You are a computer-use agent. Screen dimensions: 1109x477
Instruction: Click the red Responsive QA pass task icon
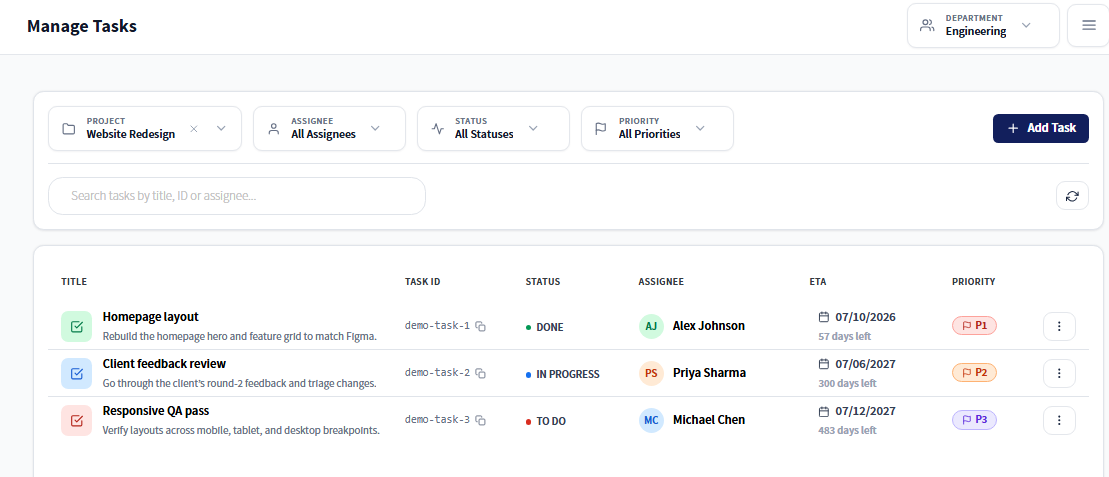76,420
